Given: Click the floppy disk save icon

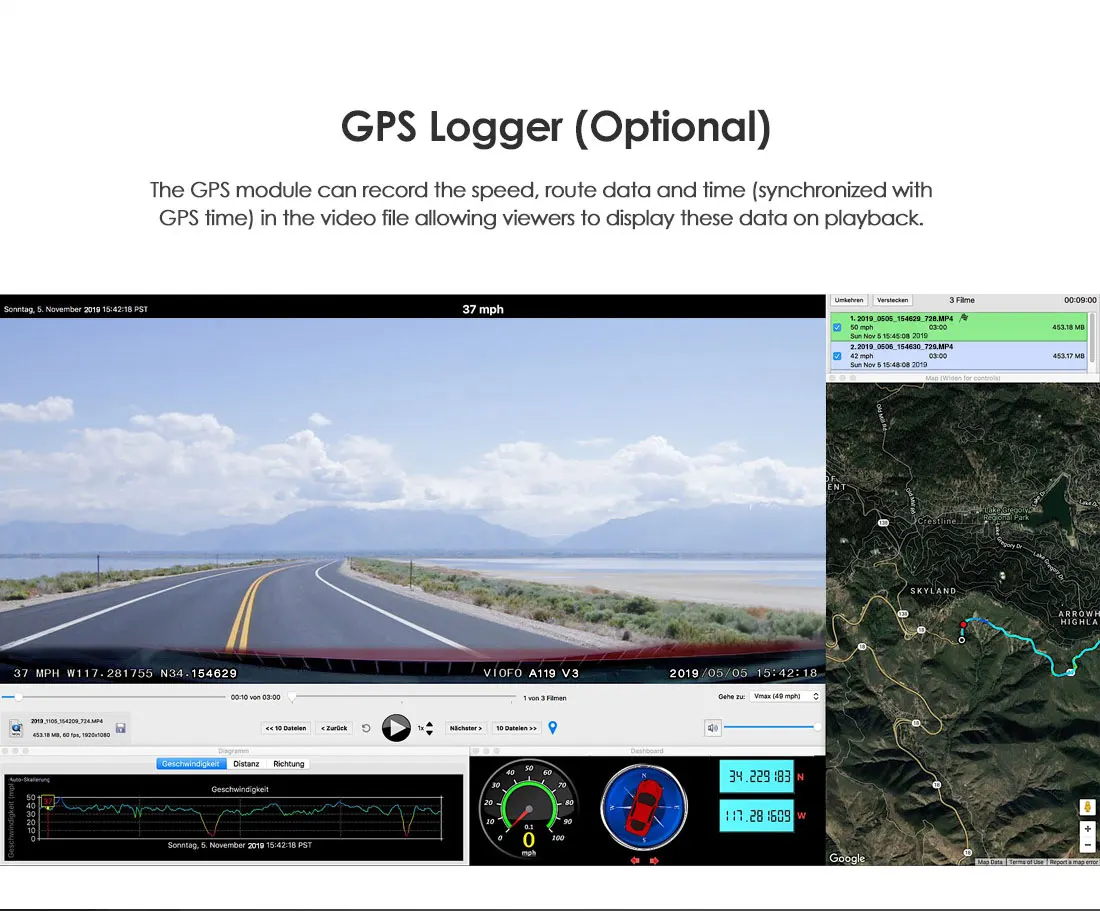Looking at the screenshot, I should click(121, 728).
